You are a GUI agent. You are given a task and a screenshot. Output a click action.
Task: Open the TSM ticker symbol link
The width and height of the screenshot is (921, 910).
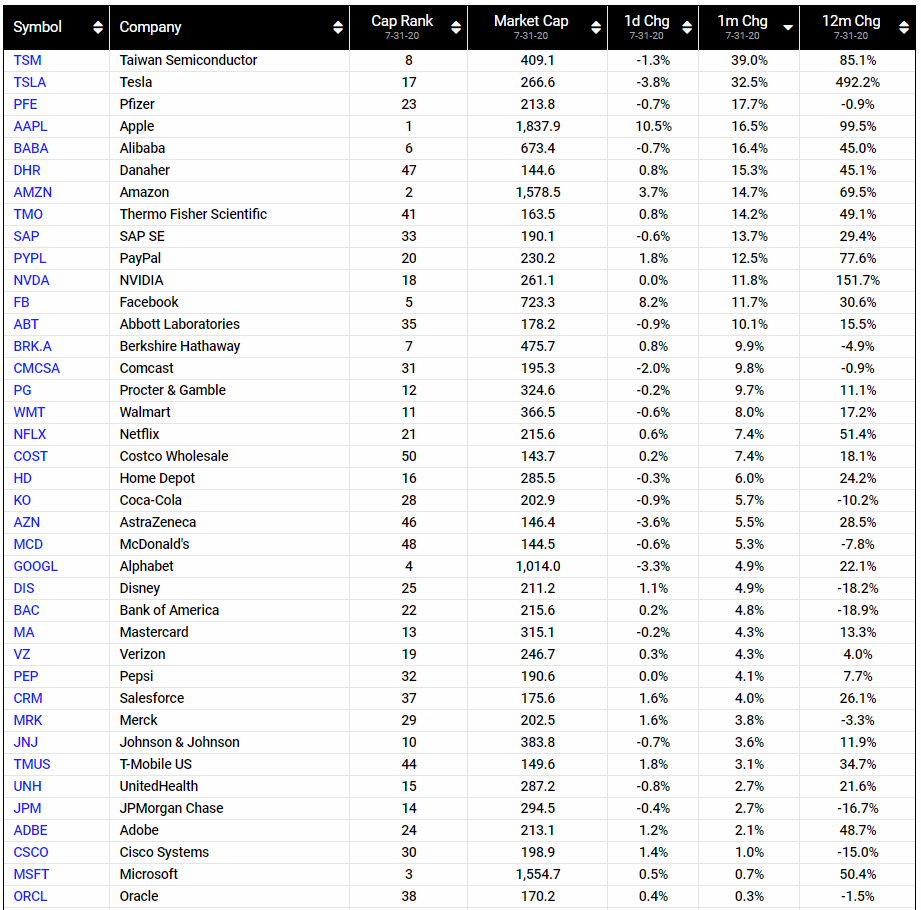point(28,60)
